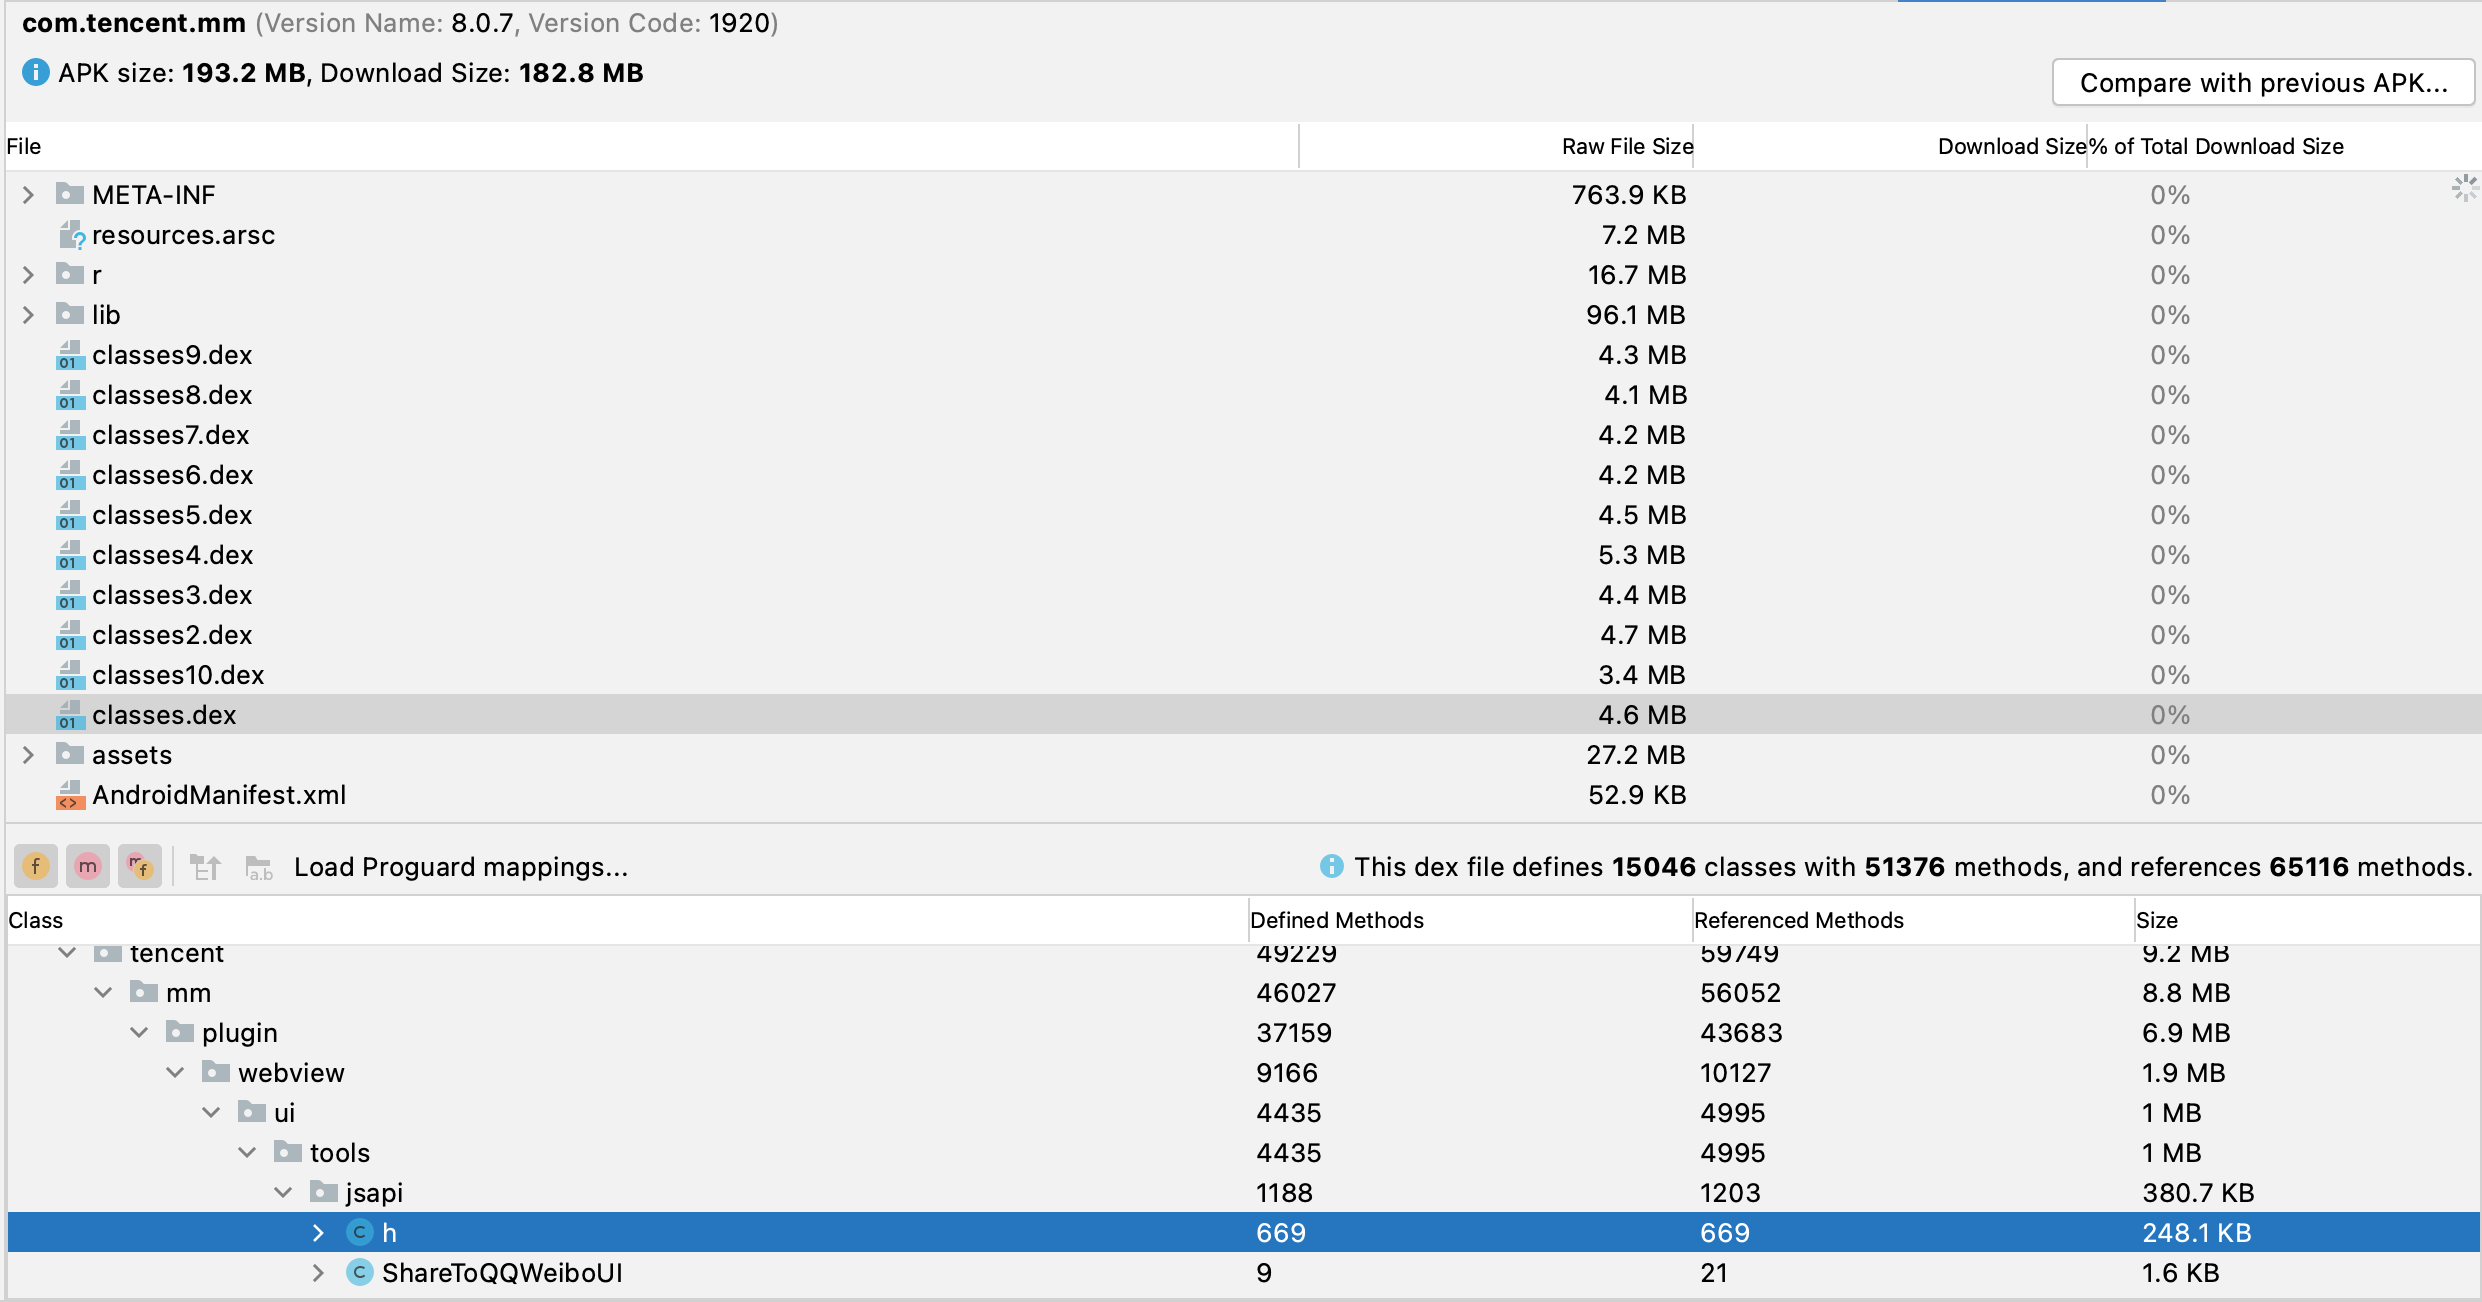Select classes6.dex file icon

tap(70, 475)
